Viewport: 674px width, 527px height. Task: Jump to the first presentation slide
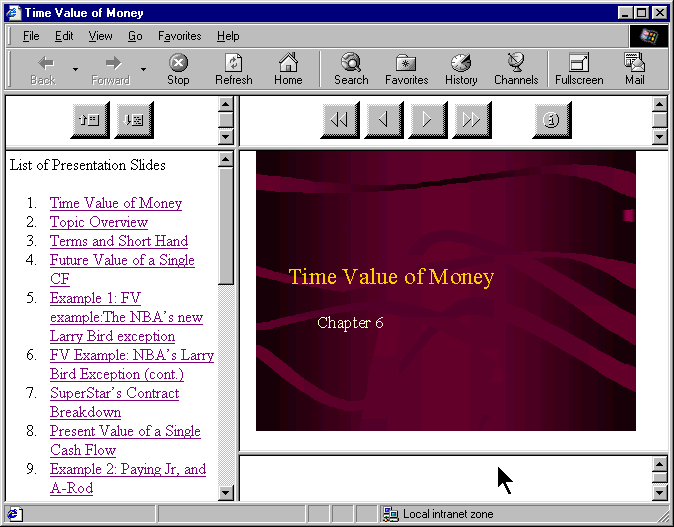[340, 120]
